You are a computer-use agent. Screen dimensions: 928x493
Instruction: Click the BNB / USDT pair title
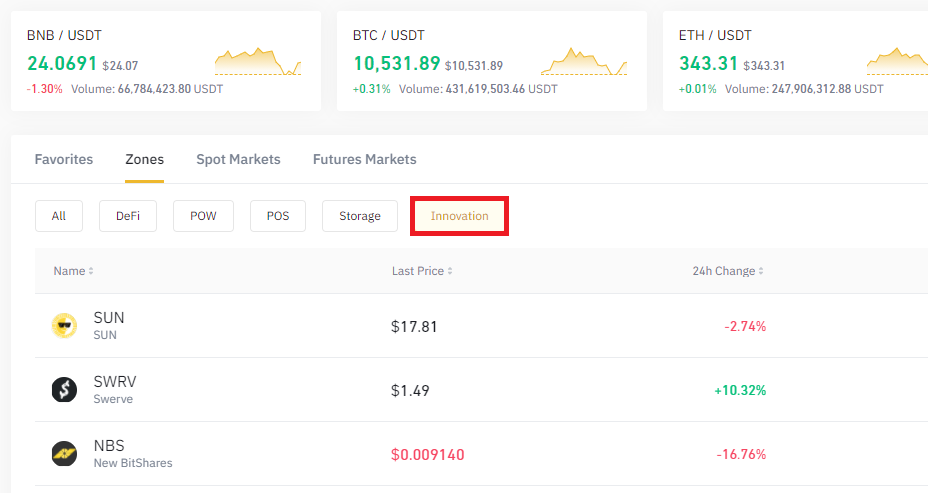pyautogui.click(x=64, y=36)
